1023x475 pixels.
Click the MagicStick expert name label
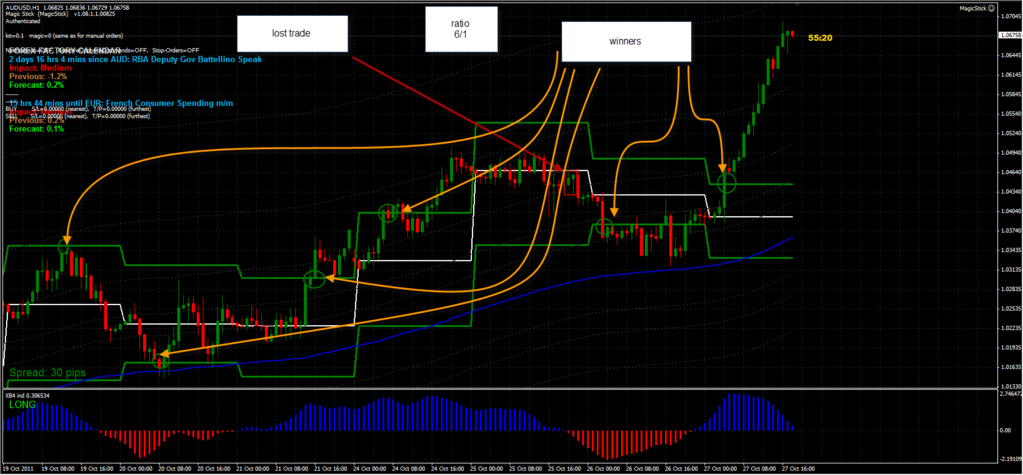[971, 8]
